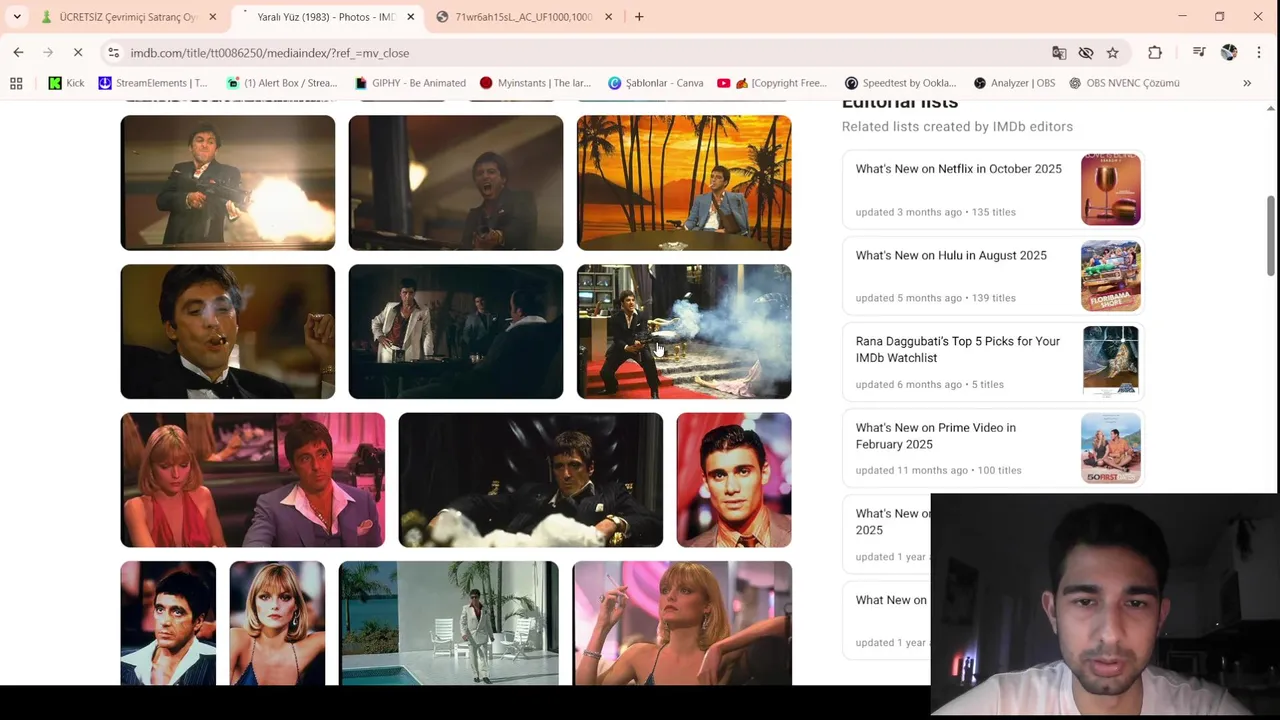
Task: Close the 71wr6ah15sL image tab
Action: (610, 17)
